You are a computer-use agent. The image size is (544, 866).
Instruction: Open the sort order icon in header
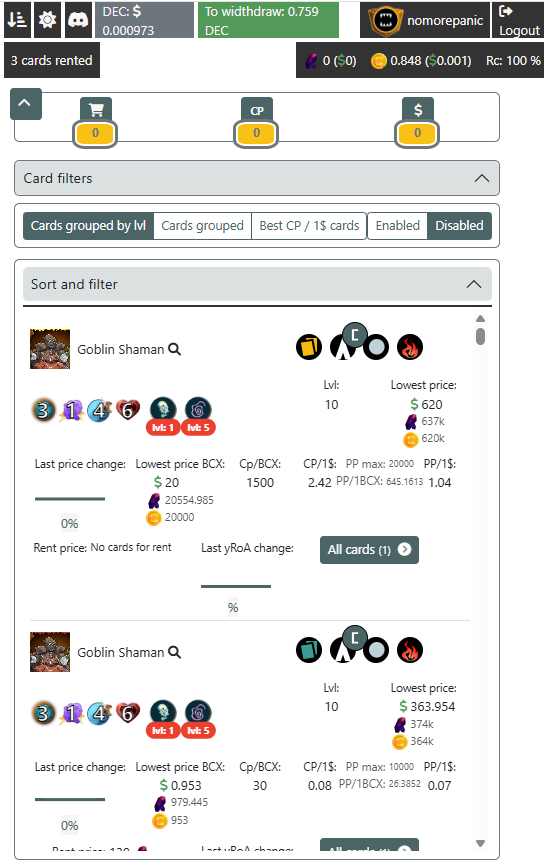17,20
